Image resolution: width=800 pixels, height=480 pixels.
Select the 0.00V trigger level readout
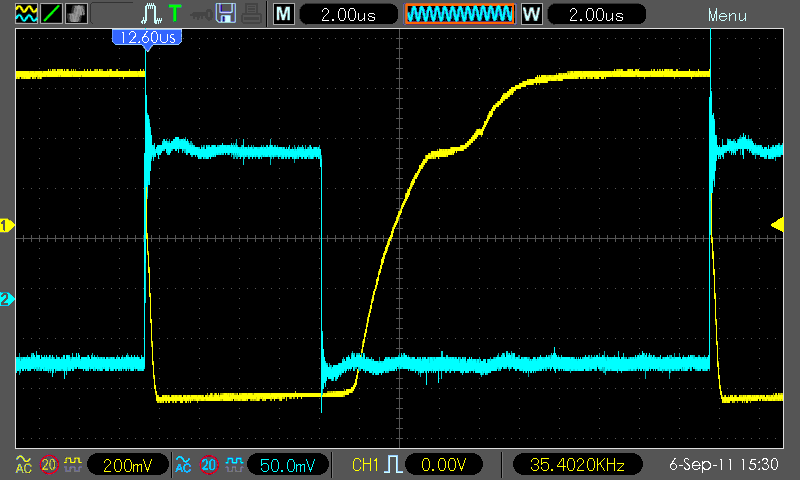tap(443, 465)
